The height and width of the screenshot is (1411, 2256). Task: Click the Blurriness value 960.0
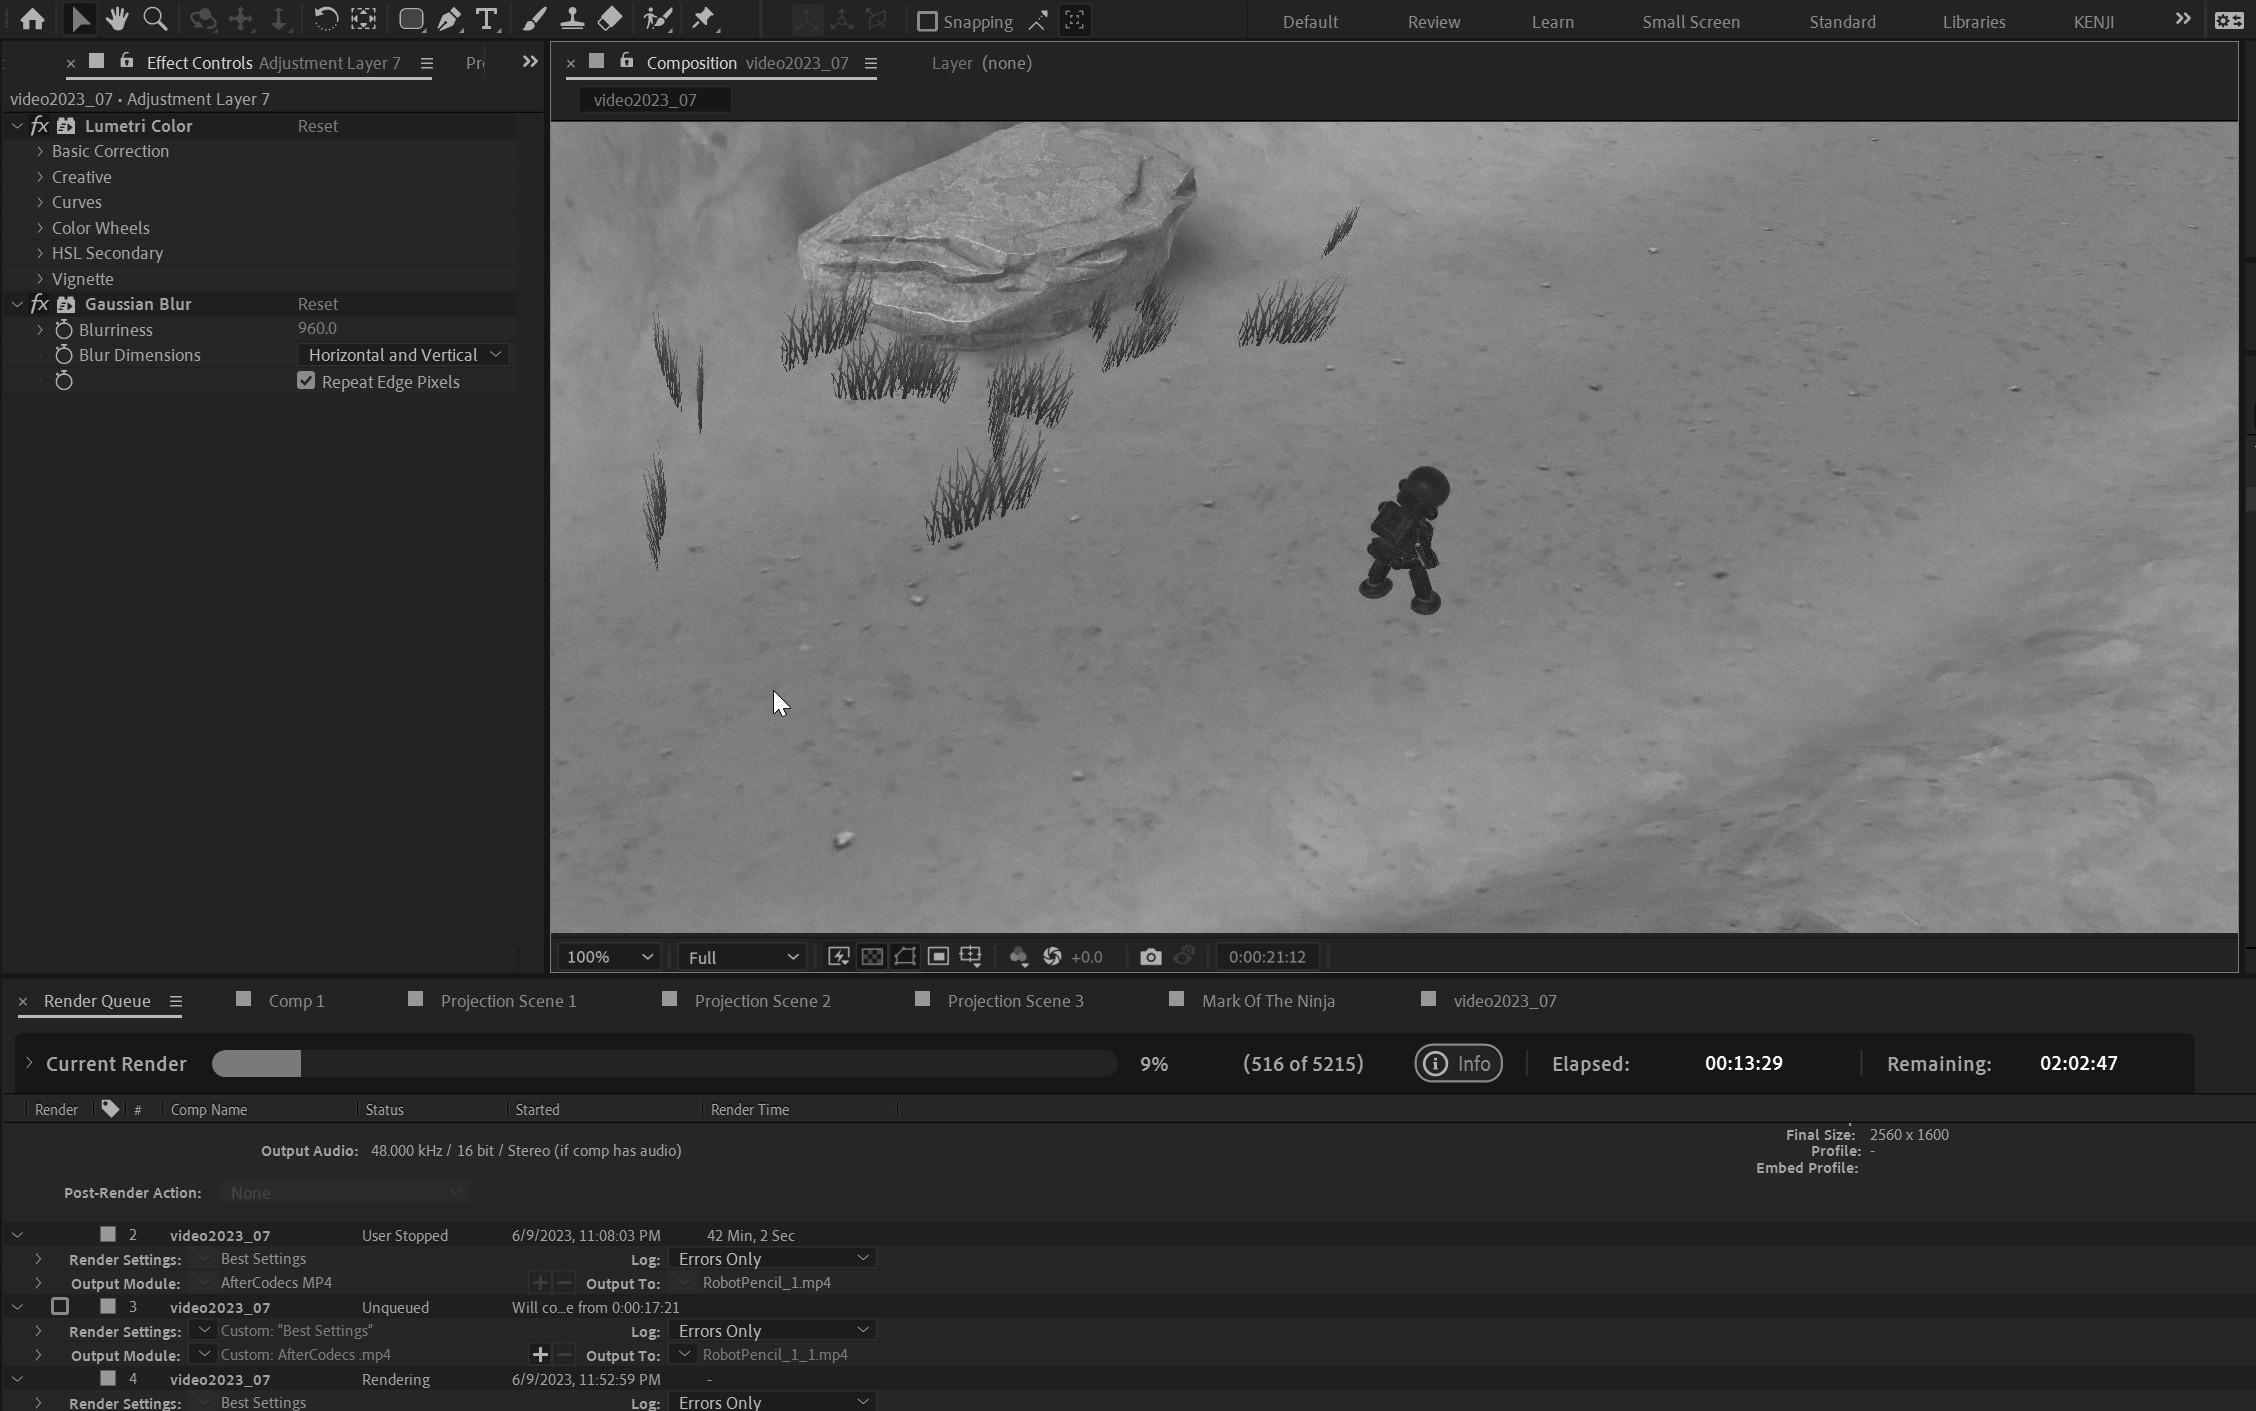coord(317,329)
